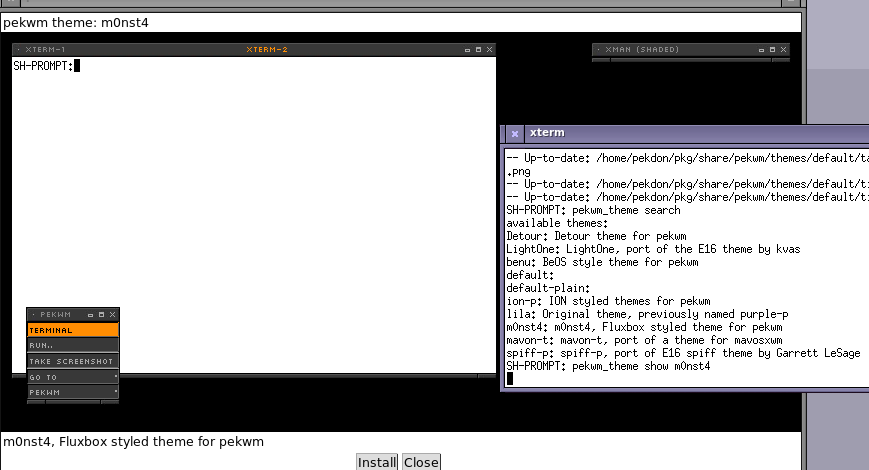Click the PEKWM menu title label

tap(55, 315)
